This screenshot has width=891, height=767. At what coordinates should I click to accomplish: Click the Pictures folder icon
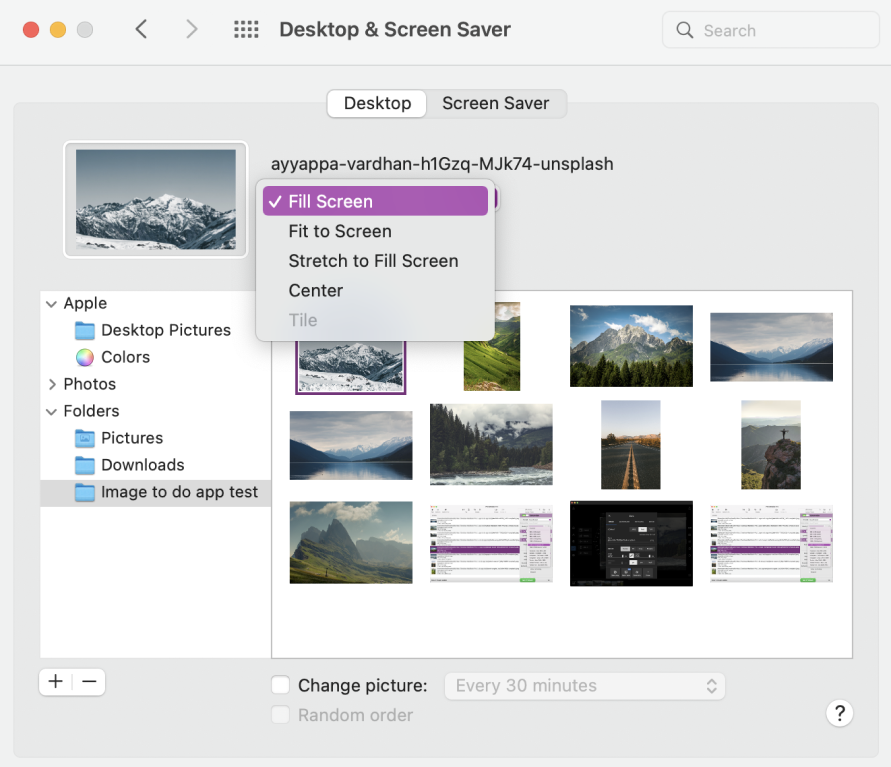point(85,438)
